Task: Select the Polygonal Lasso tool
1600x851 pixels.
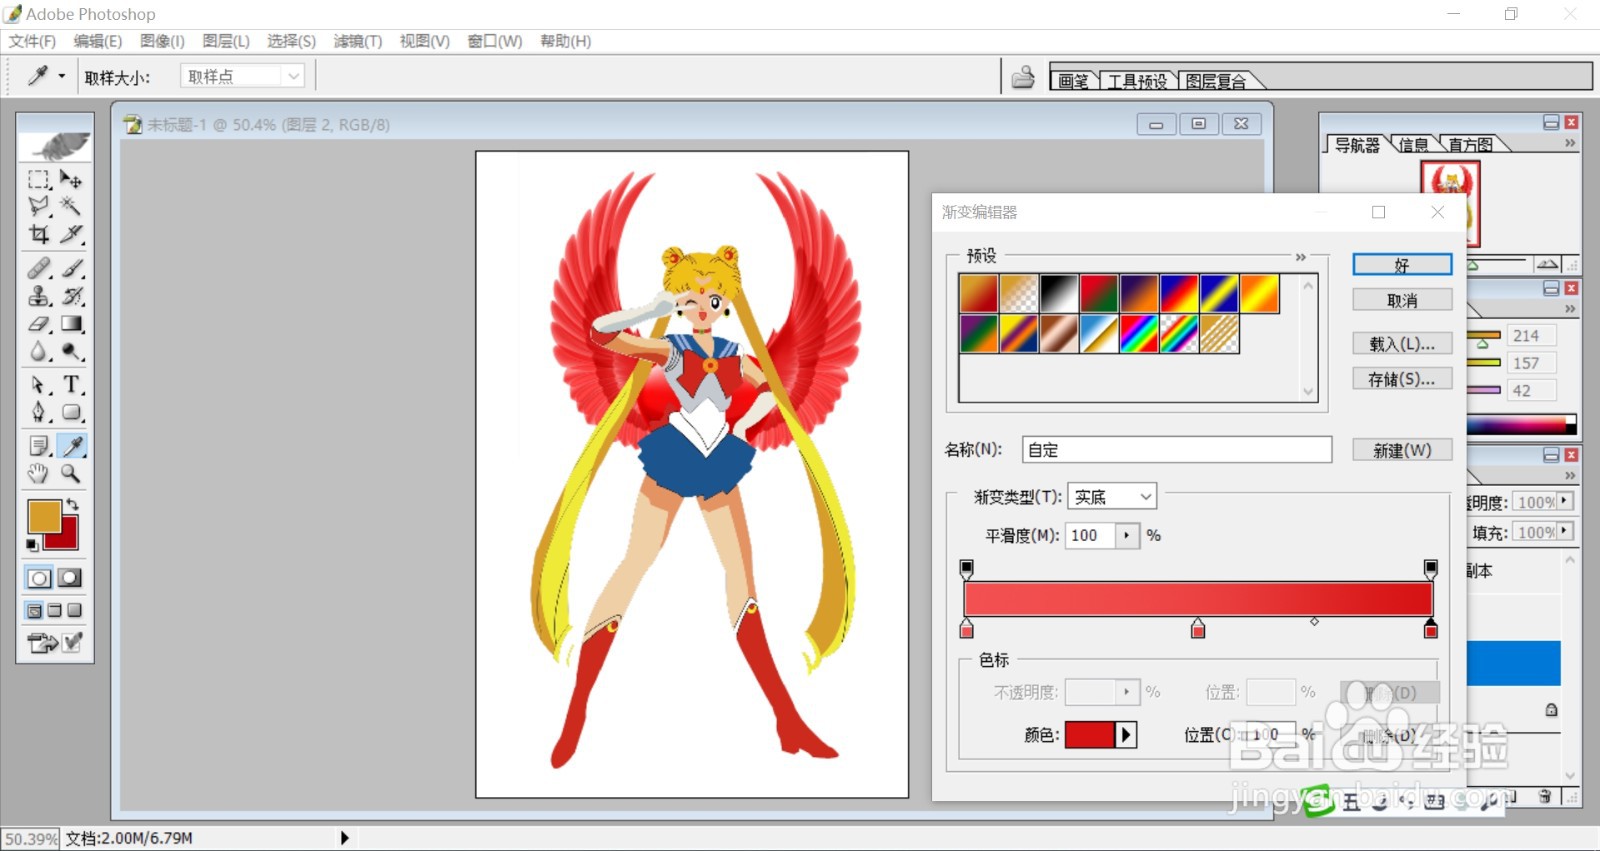Action: pos(39,207)
